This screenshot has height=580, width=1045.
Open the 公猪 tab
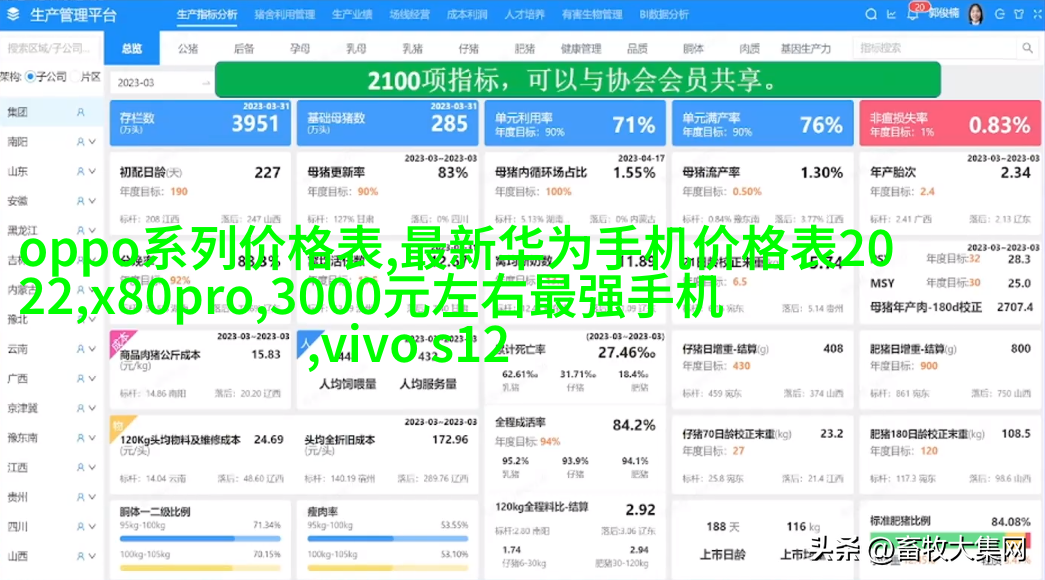pos(188,48)
